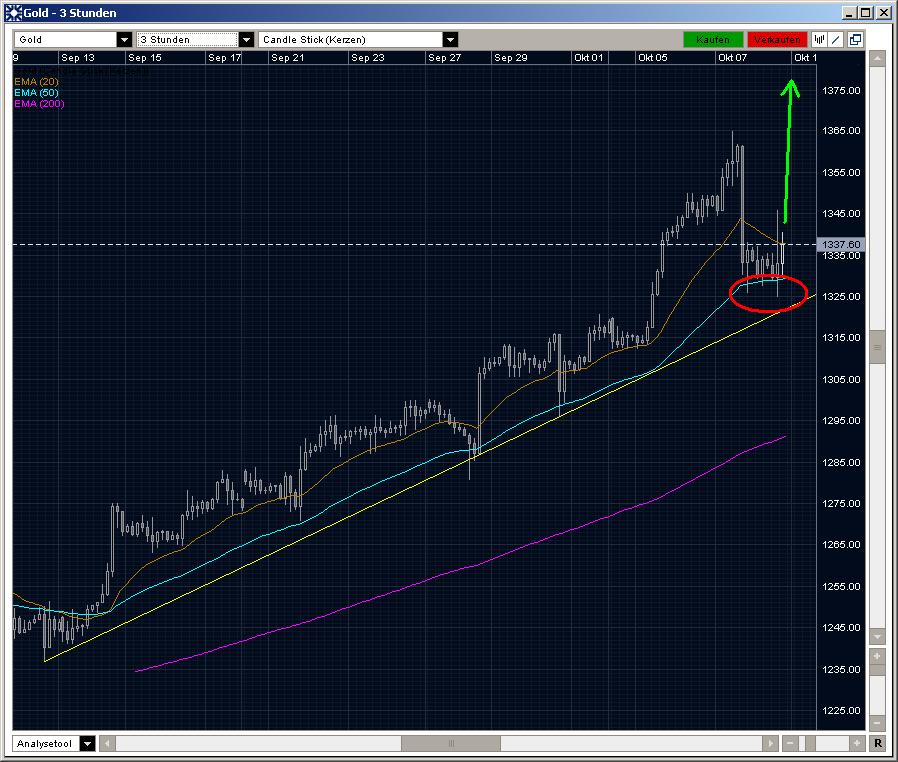Reset chart view with the R button

[x=877, y=744]
